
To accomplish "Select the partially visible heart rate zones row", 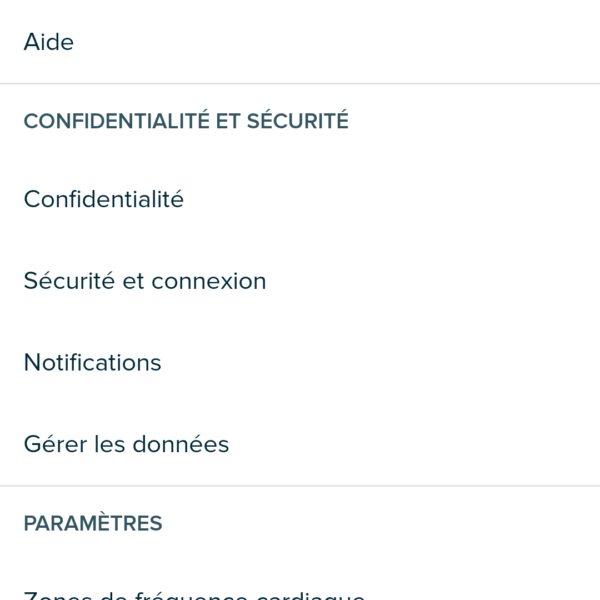I will [194, 593].
